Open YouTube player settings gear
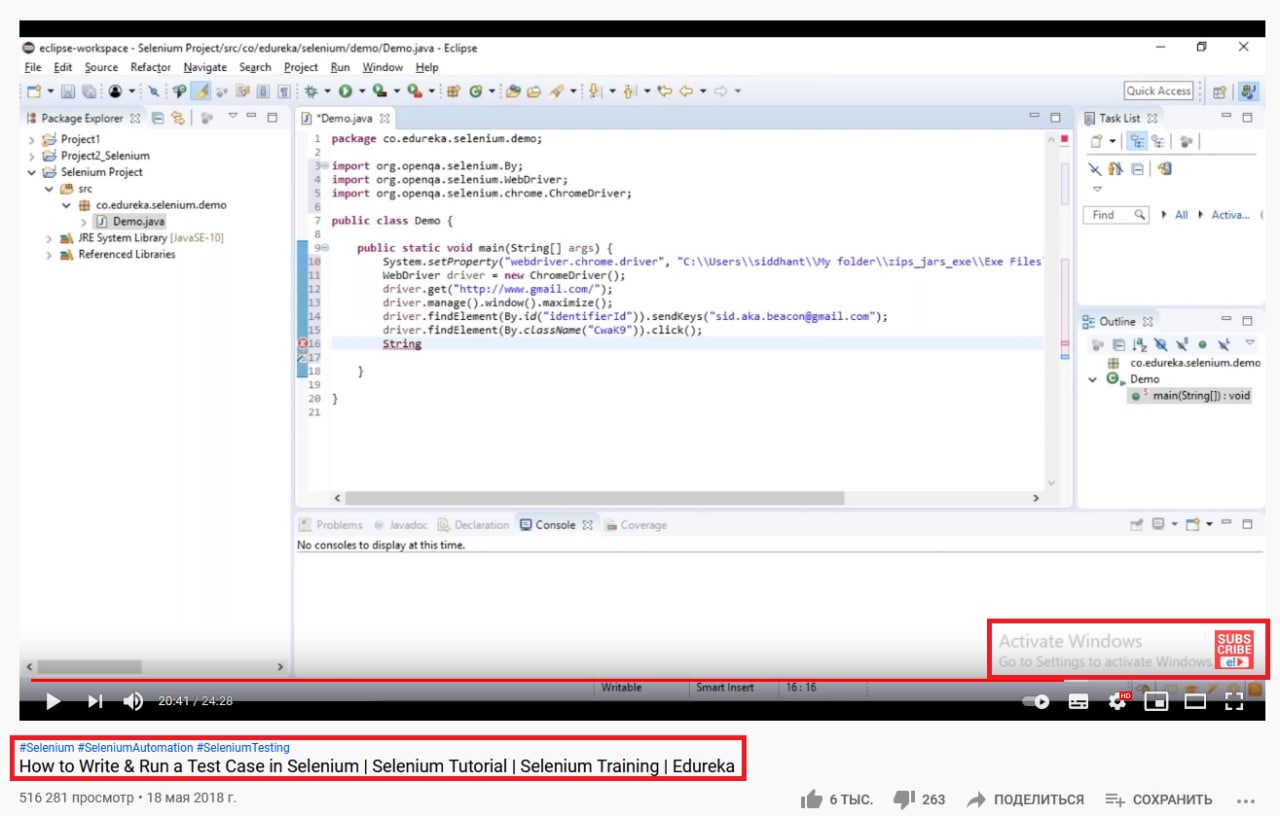 tap(1117, 701)
